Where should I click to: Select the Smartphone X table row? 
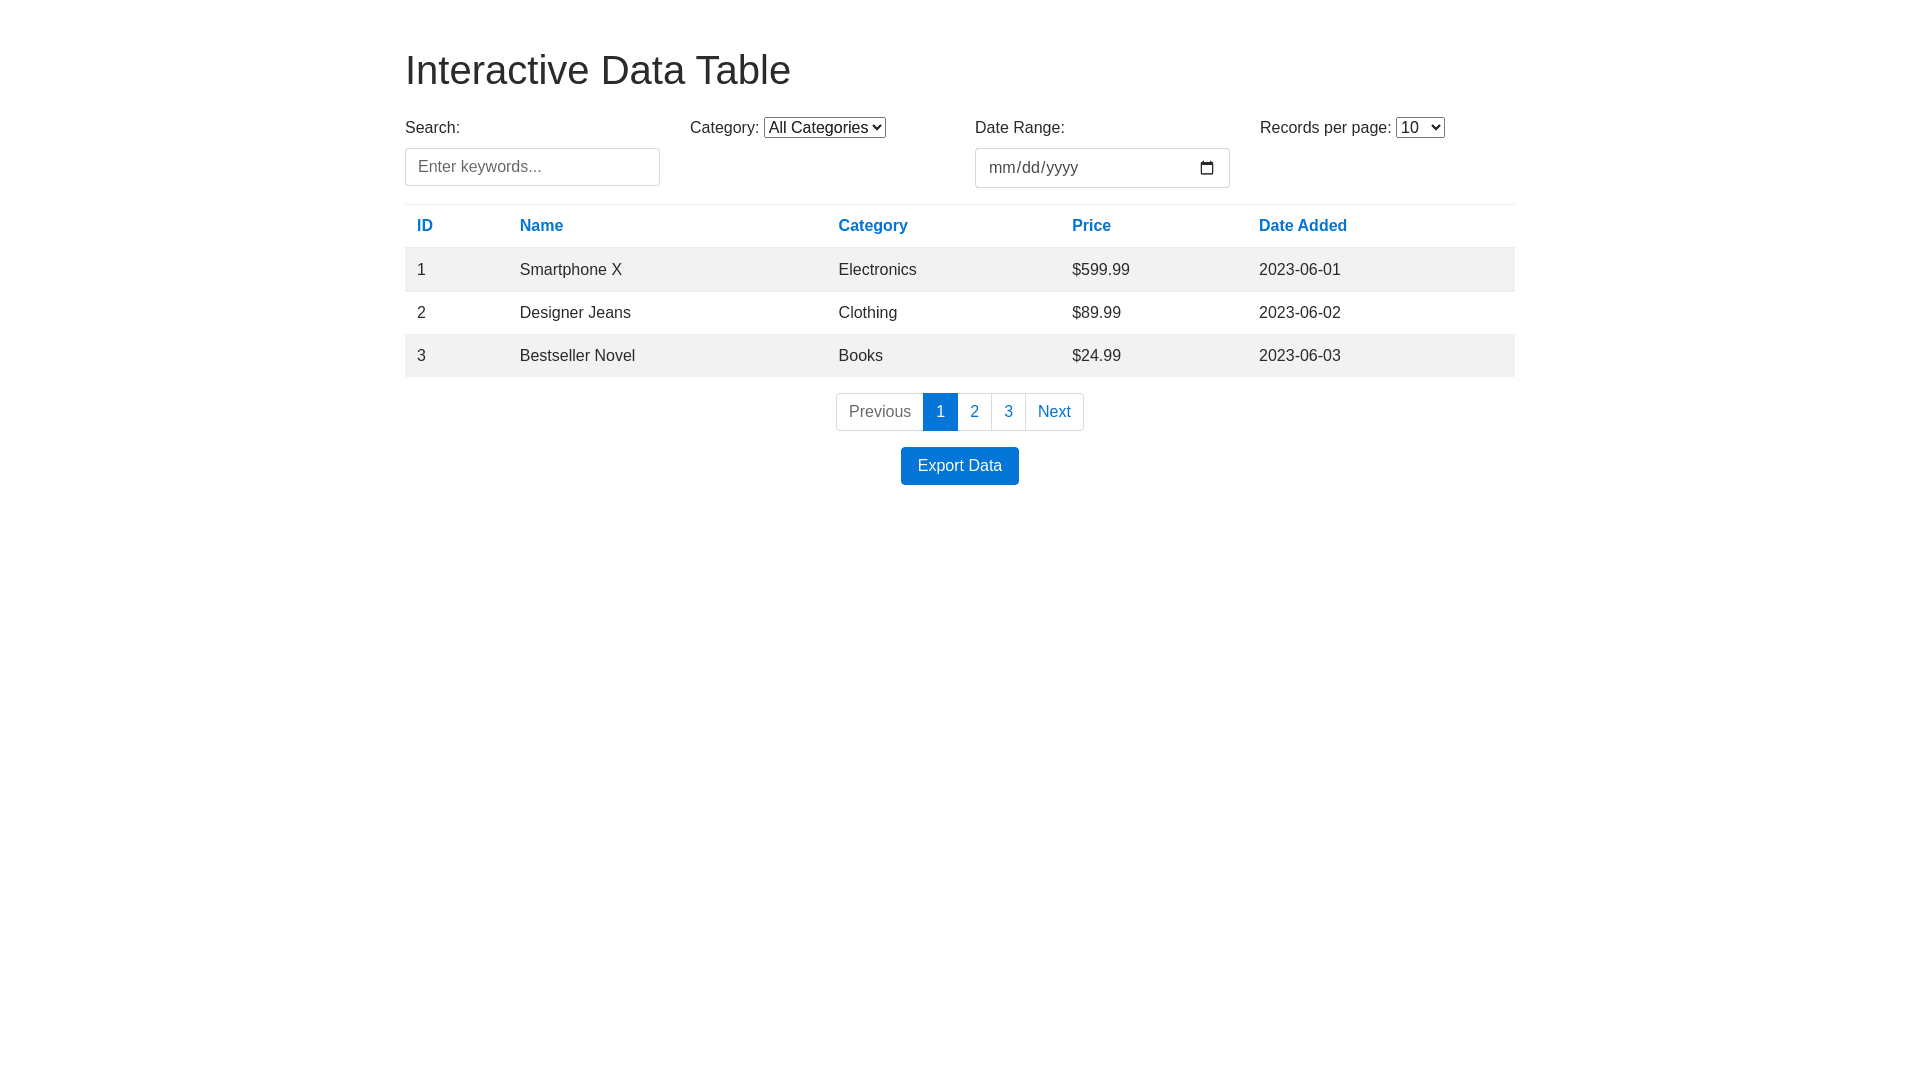[x=571, y=270]
